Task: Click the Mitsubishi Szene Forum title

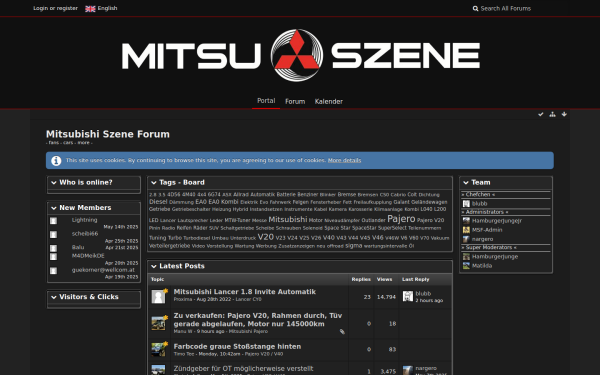Action: click(108, 134)
